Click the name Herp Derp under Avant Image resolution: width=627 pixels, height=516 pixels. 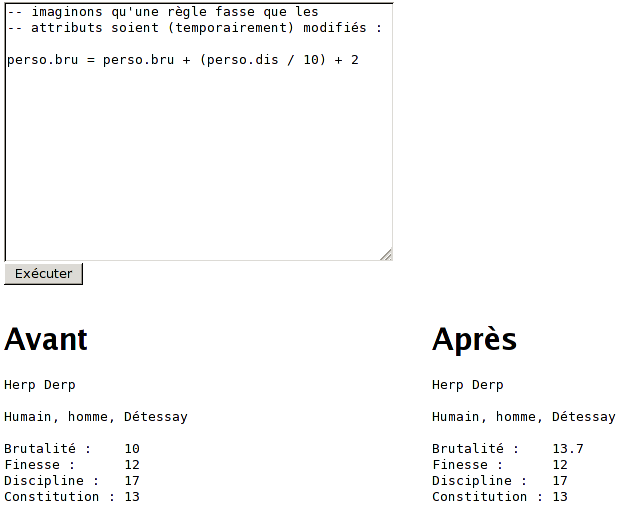40,385
